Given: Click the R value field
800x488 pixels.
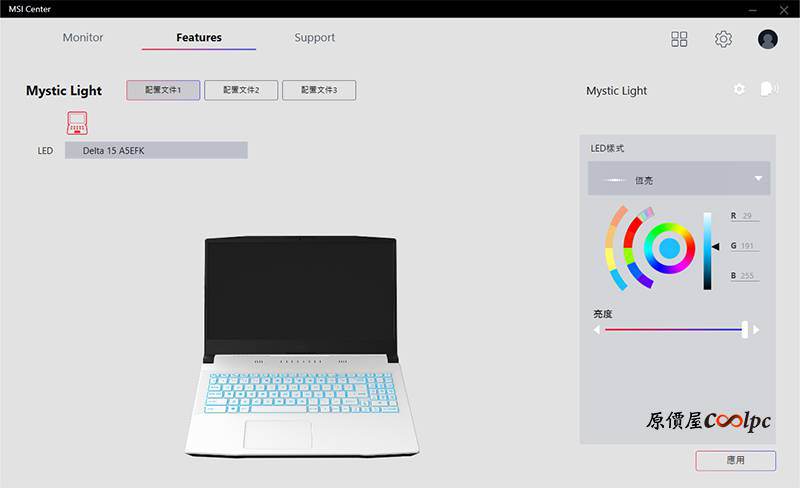Looking at the screenshot, I should [x=747, y=216].
